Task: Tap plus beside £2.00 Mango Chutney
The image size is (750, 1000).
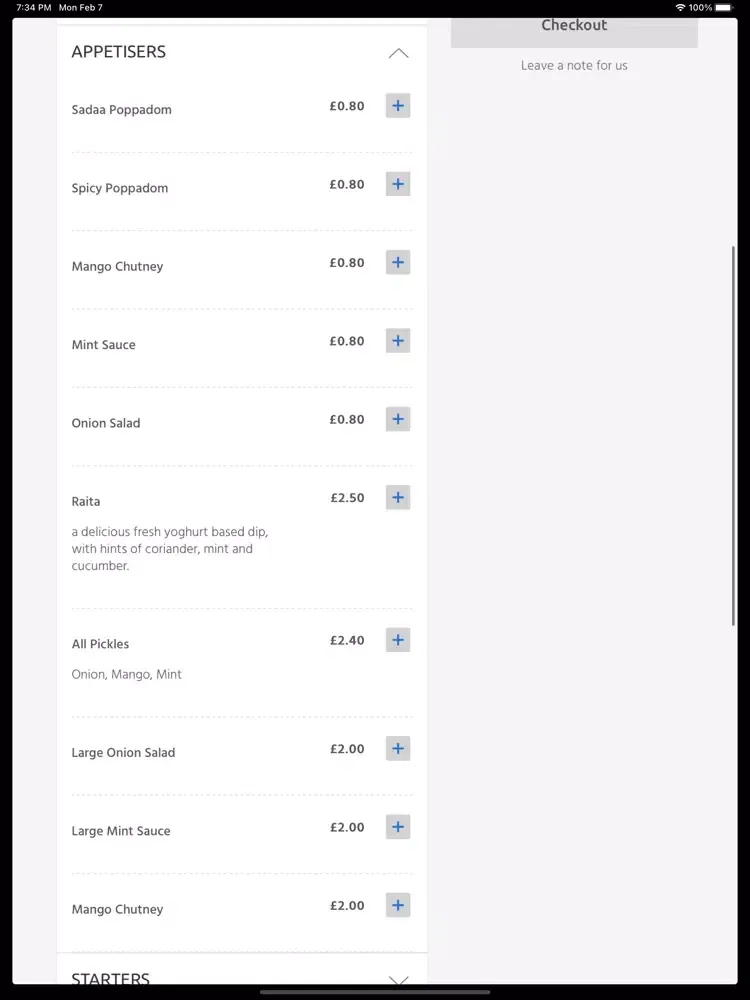Action: pos(398,906)
